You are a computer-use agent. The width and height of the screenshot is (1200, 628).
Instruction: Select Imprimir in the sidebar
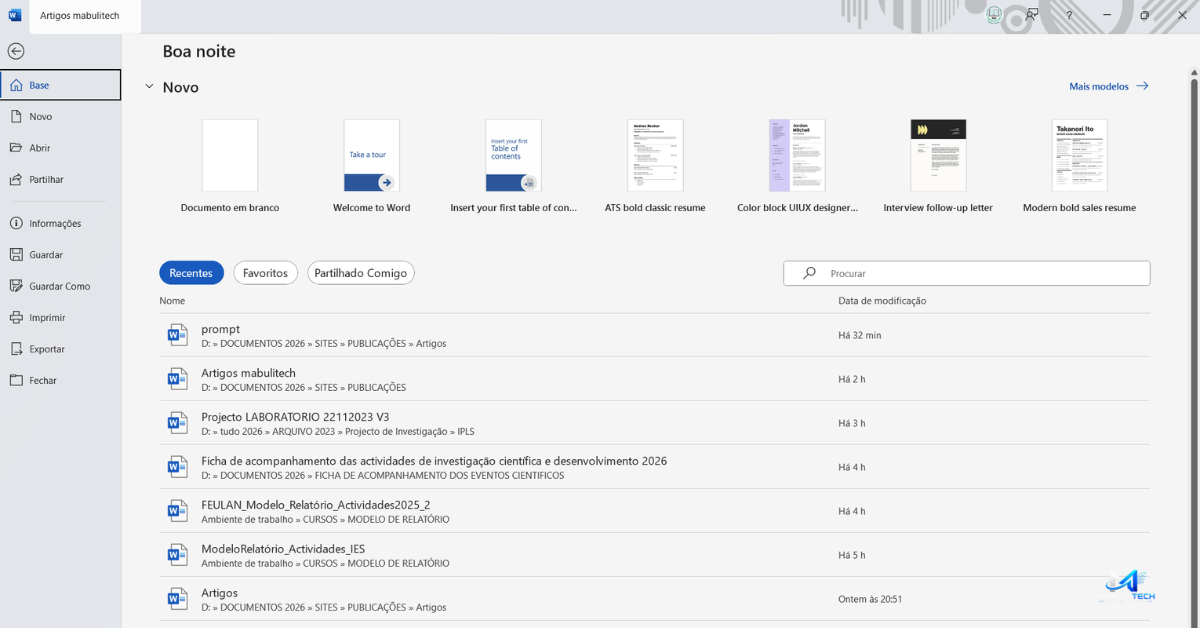[x=61, y=318]
